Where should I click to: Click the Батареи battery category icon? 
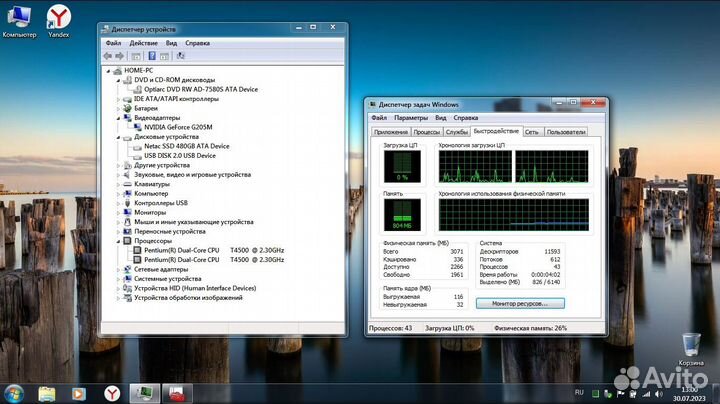click(x=128, y=108)
